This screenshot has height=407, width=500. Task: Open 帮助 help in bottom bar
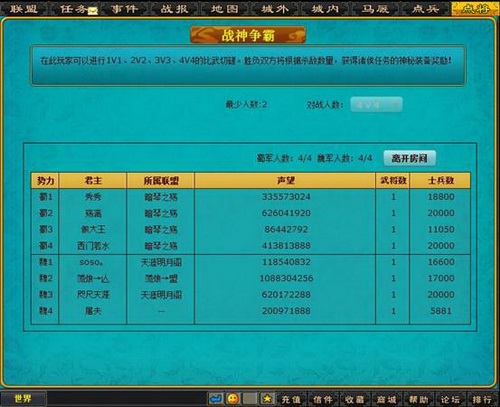pyautogui.click(x=419, y=399)
